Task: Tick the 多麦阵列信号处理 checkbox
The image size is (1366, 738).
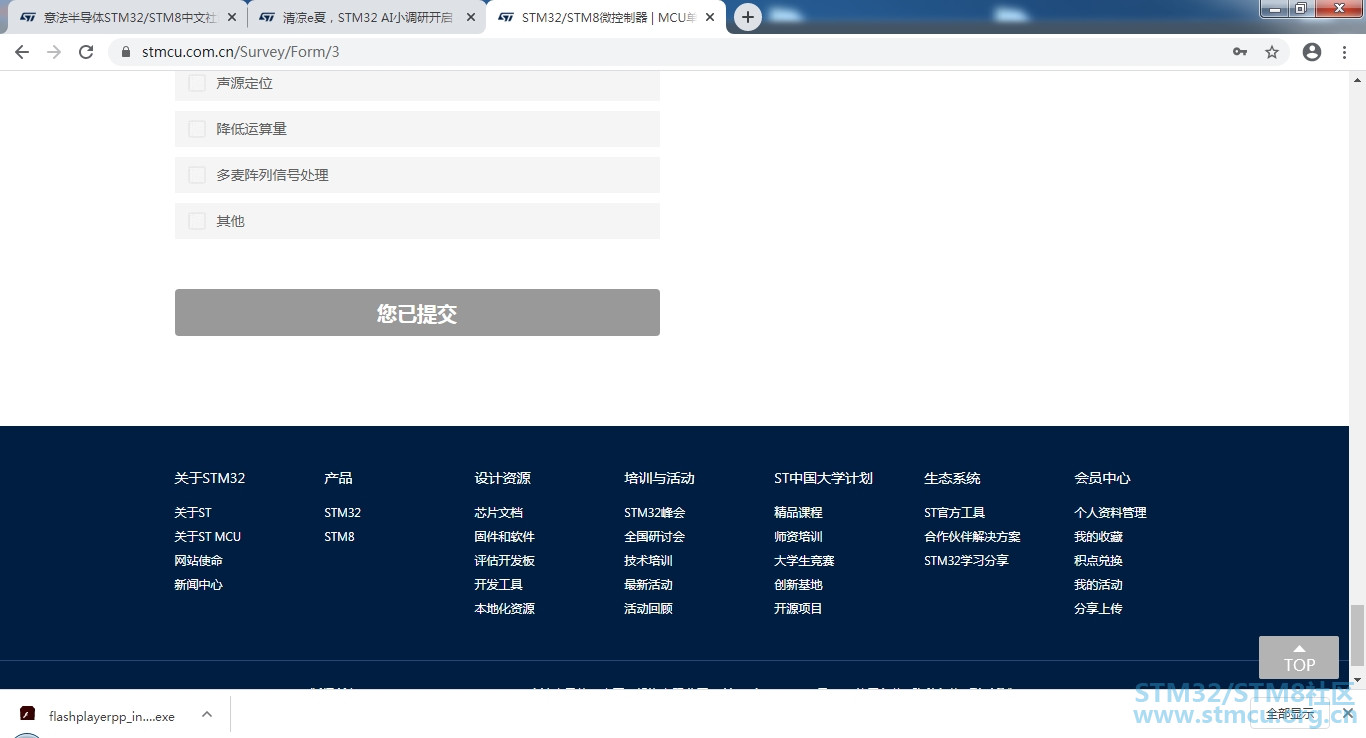Action: coord(197,175)
